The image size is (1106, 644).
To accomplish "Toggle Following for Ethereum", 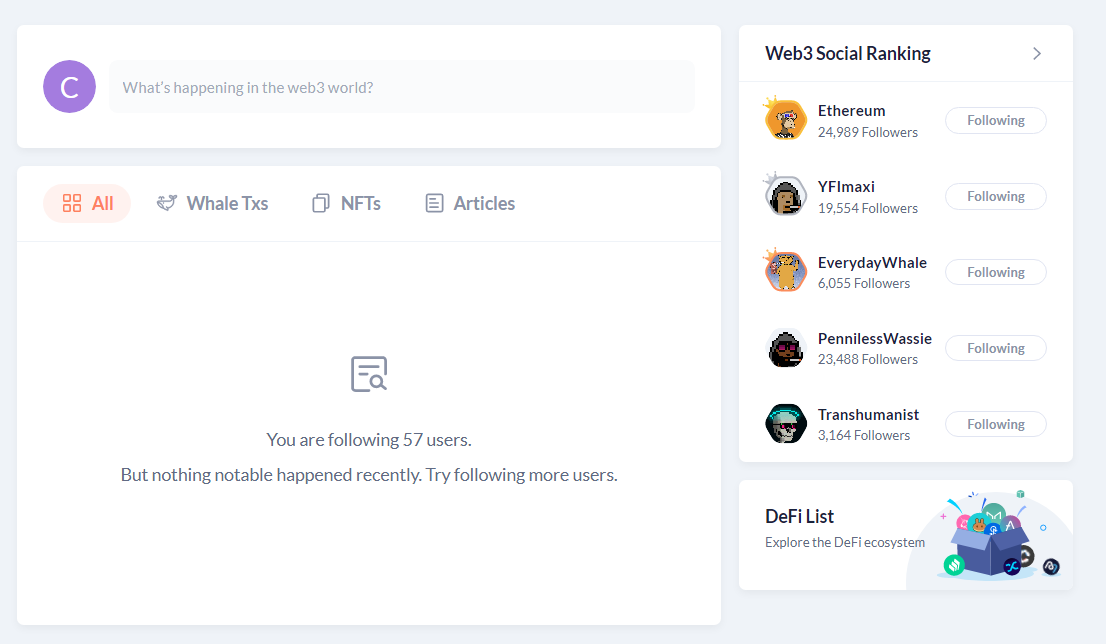I will (x=995, y=121).
